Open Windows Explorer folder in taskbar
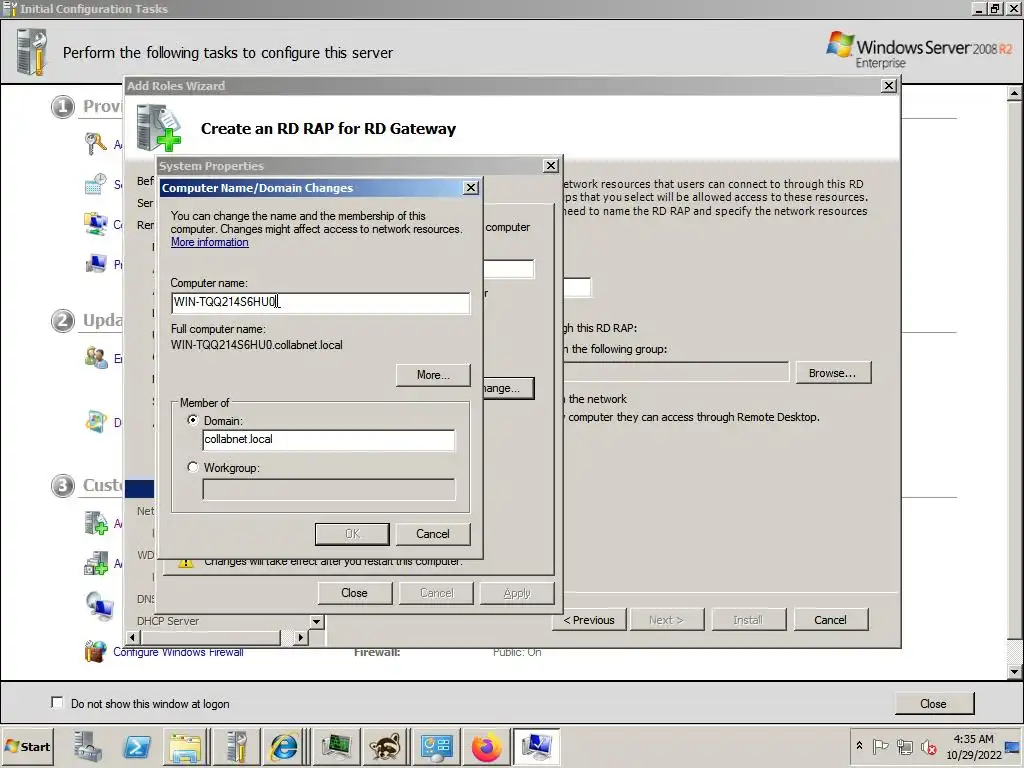The image size is (1024, 768). point(186,746)
